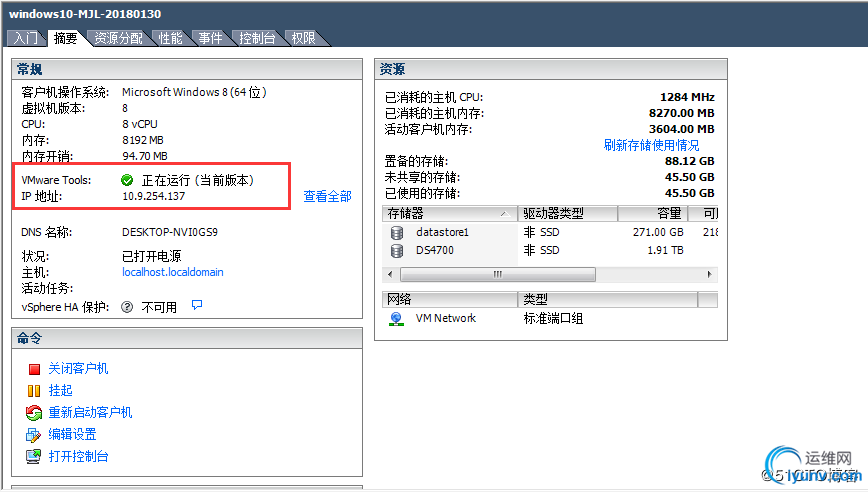The height and width of the screenshot is (492, 868).
Task: Click the DNS name DESKTOP-NVI0GS9
Action: pyautogui.click(x=169, y=232)
